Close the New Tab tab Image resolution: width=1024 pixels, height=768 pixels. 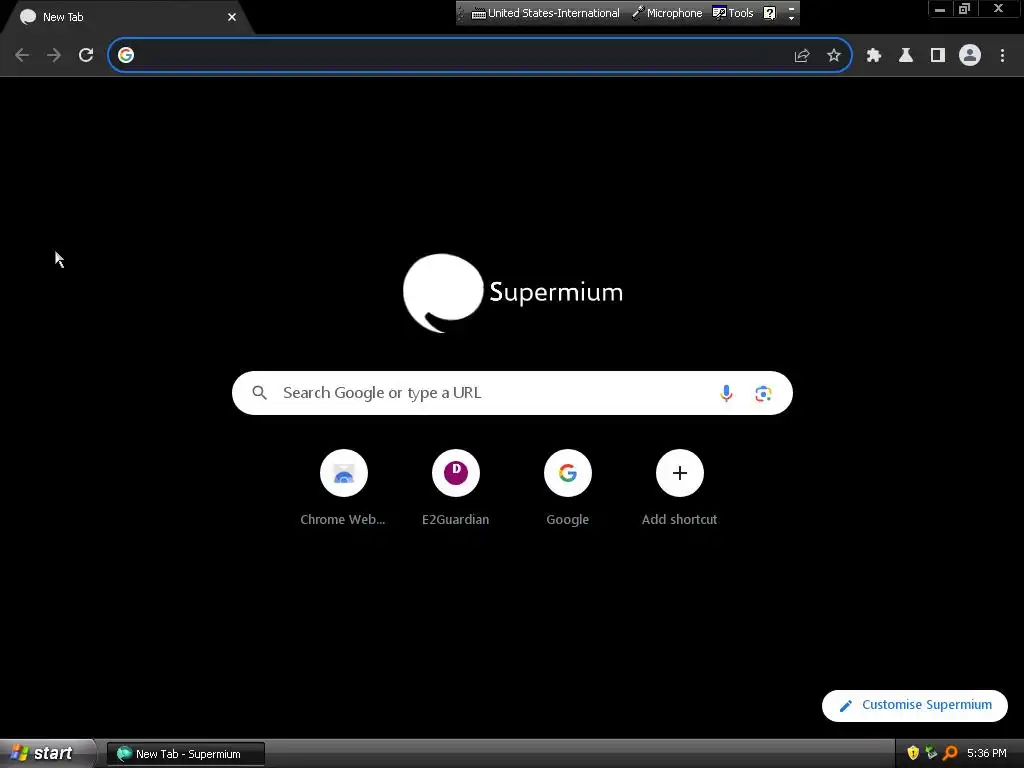(x=232, y=17)
